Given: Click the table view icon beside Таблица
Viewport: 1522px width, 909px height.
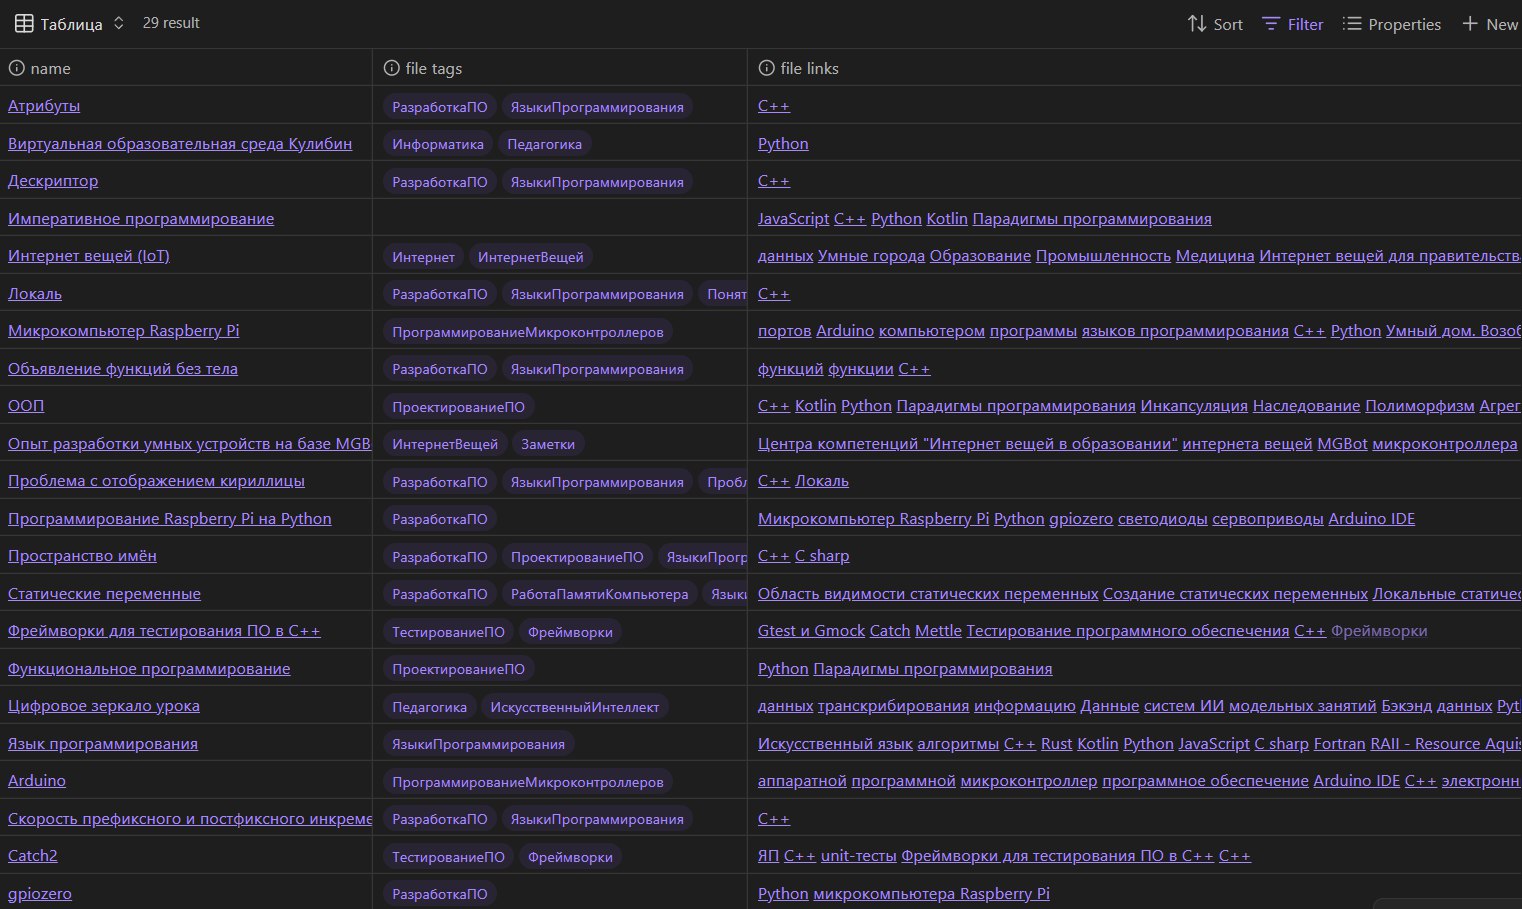Looking at the screenshot, I should [24, 23].
